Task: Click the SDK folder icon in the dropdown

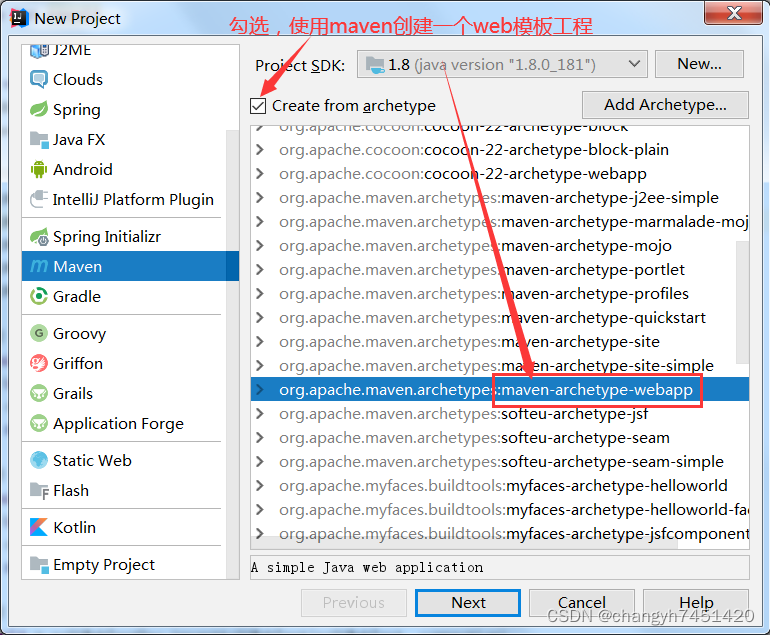Action: click(x=375, y=64)
